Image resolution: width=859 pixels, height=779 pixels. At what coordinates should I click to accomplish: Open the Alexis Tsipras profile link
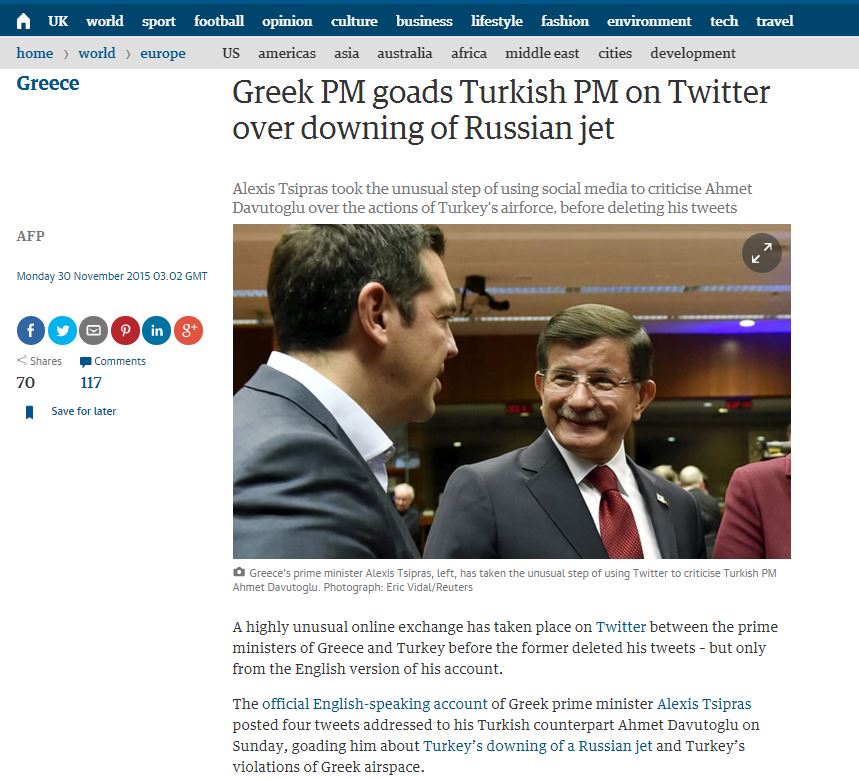[704, 703]
